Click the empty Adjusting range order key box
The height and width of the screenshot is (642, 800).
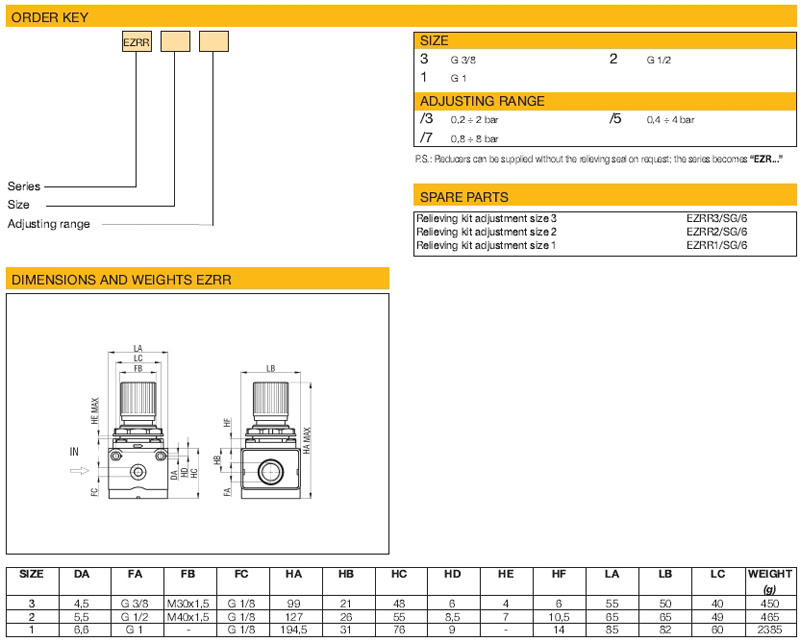(x=213, y=42)
